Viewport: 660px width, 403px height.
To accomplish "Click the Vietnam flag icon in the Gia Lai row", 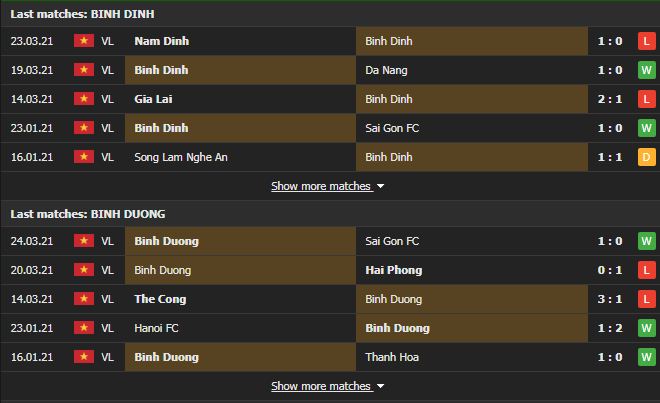I will [x=81, y=99].
